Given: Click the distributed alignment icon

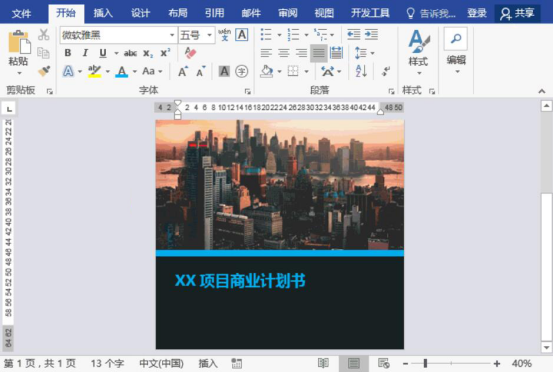Looking at the screenshot, I should tap(336, 53).
